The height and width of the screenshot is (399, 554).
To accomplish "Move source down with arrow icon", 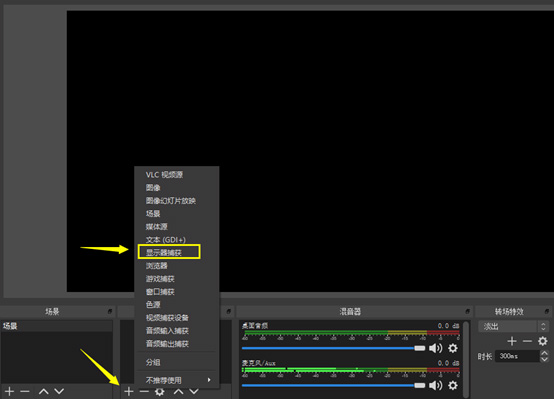I will click(x=194, y=391).
